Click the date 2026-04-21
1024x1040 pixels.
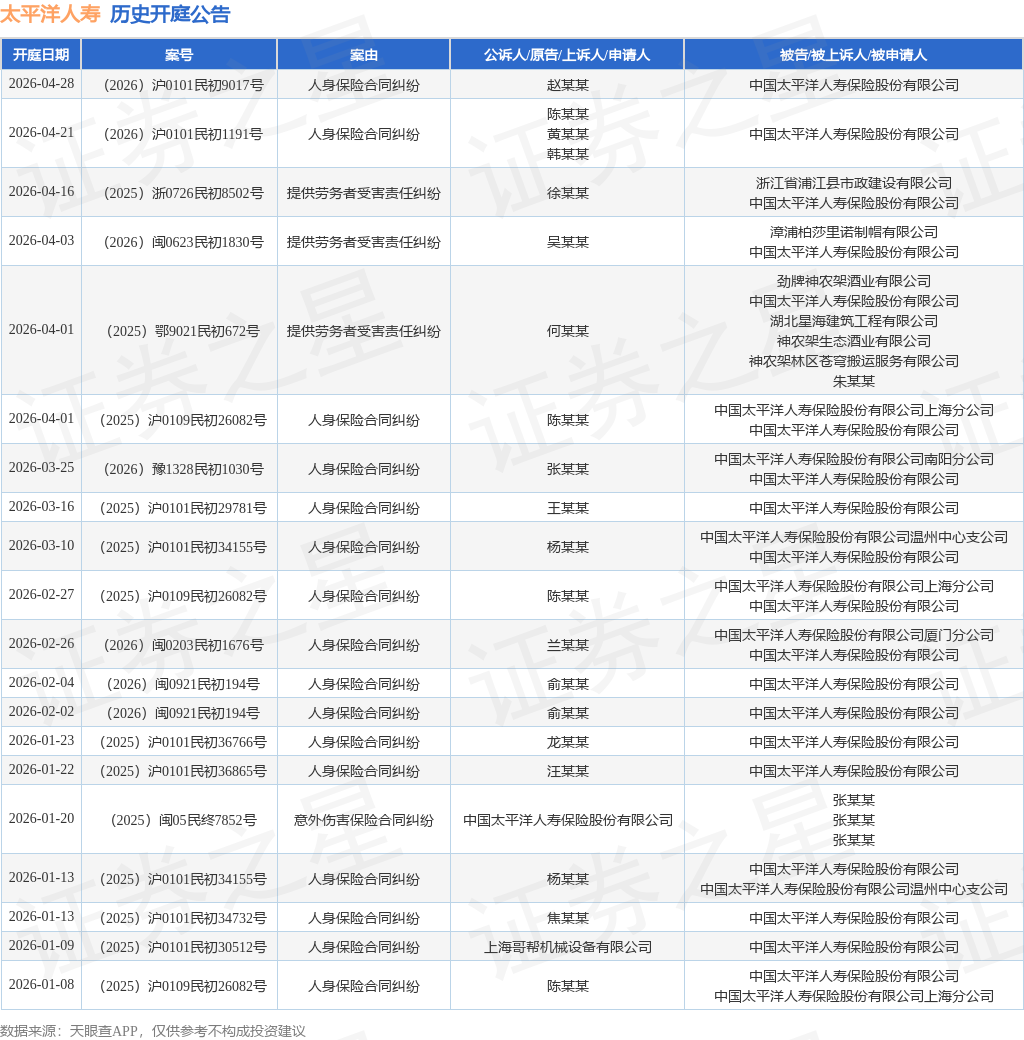41,133
